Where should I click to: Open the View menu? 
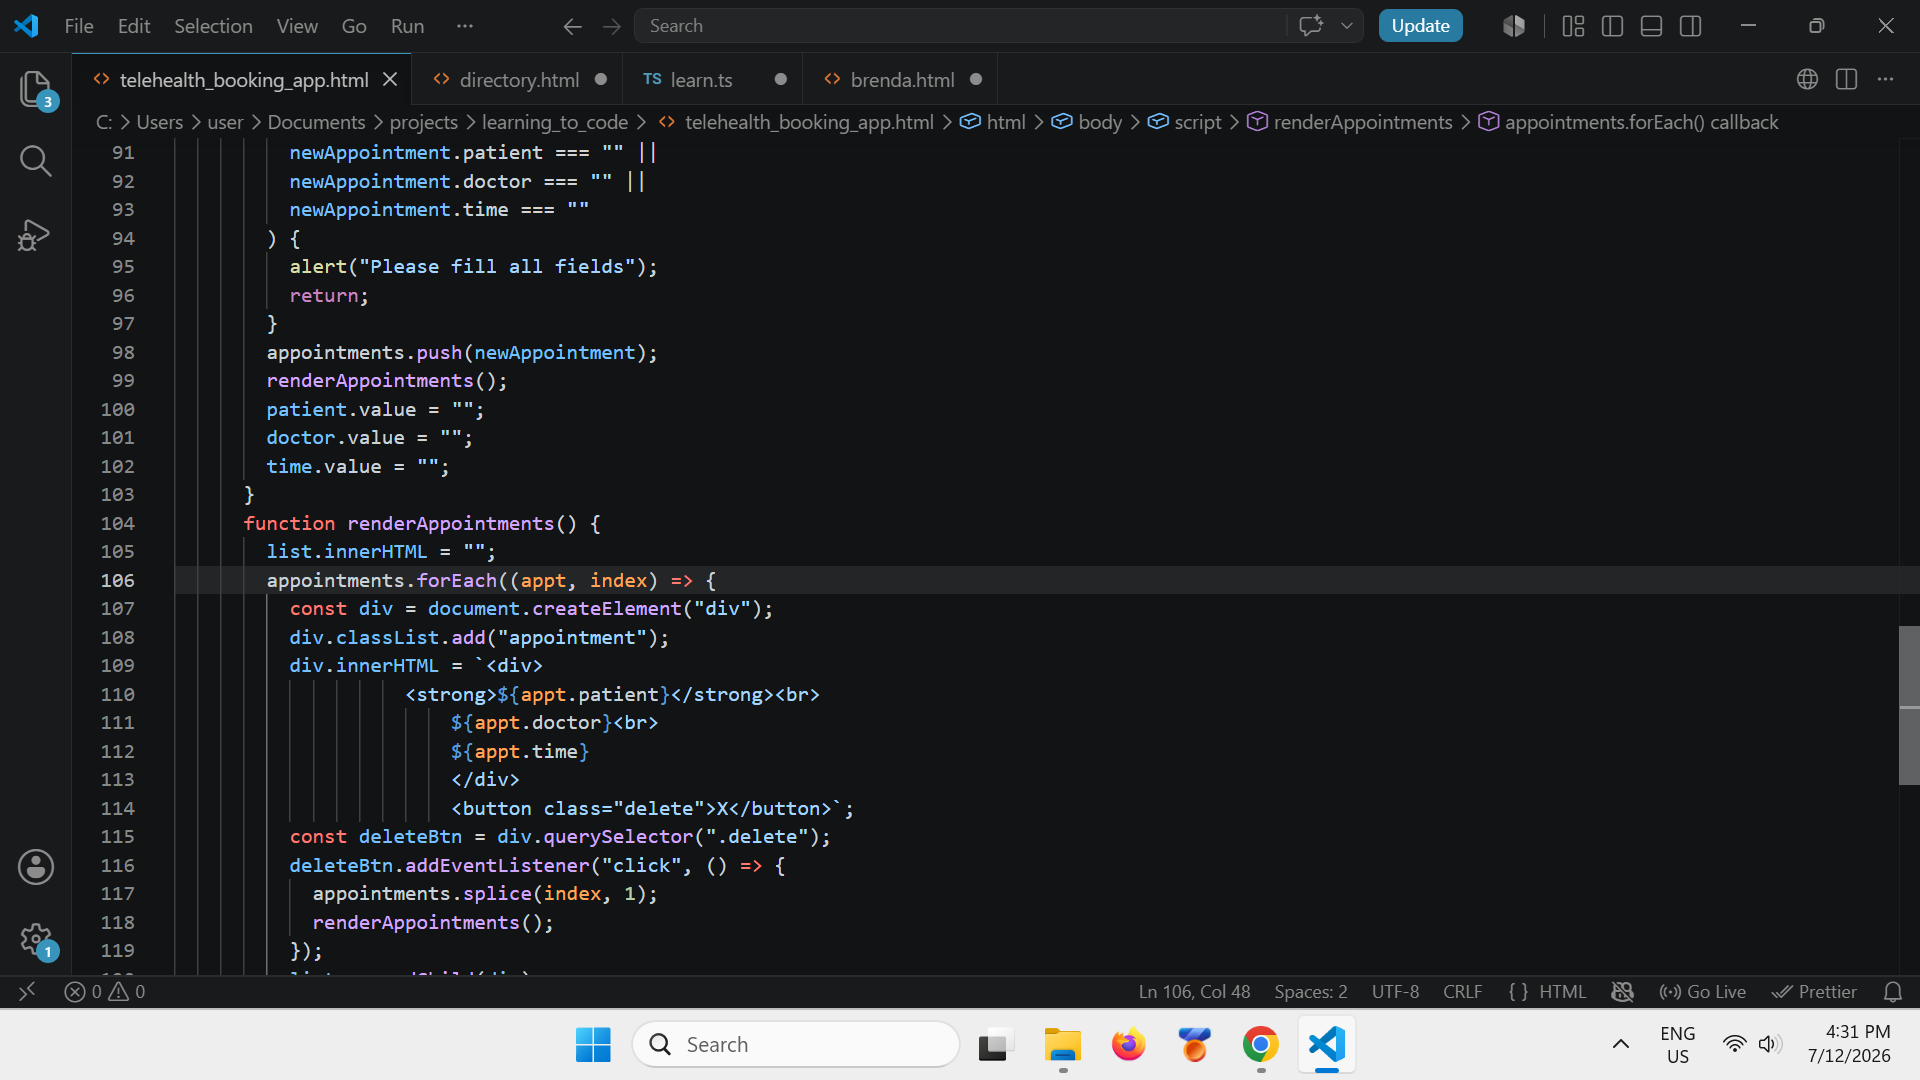point(297,26)
